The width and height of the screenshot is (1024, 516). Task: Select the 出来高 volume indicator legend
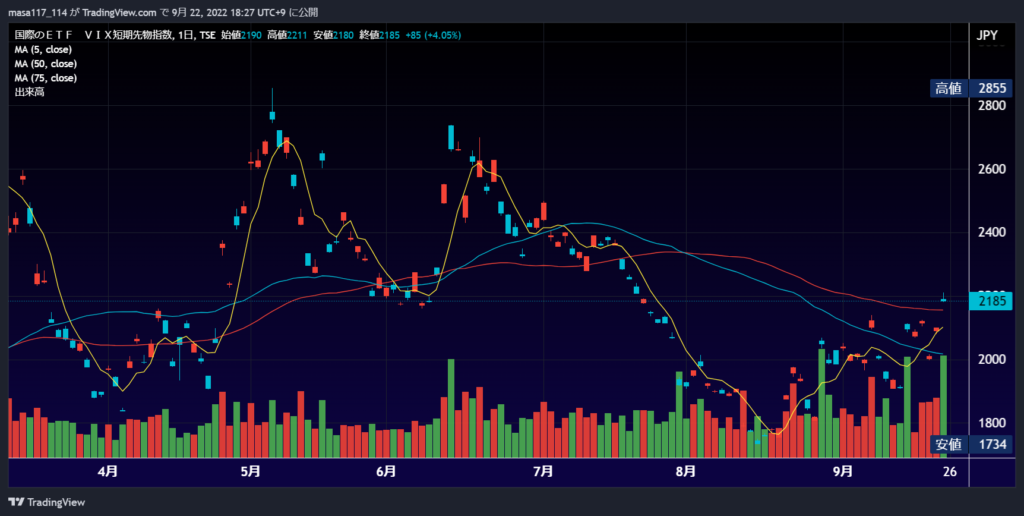coord(29,92)
